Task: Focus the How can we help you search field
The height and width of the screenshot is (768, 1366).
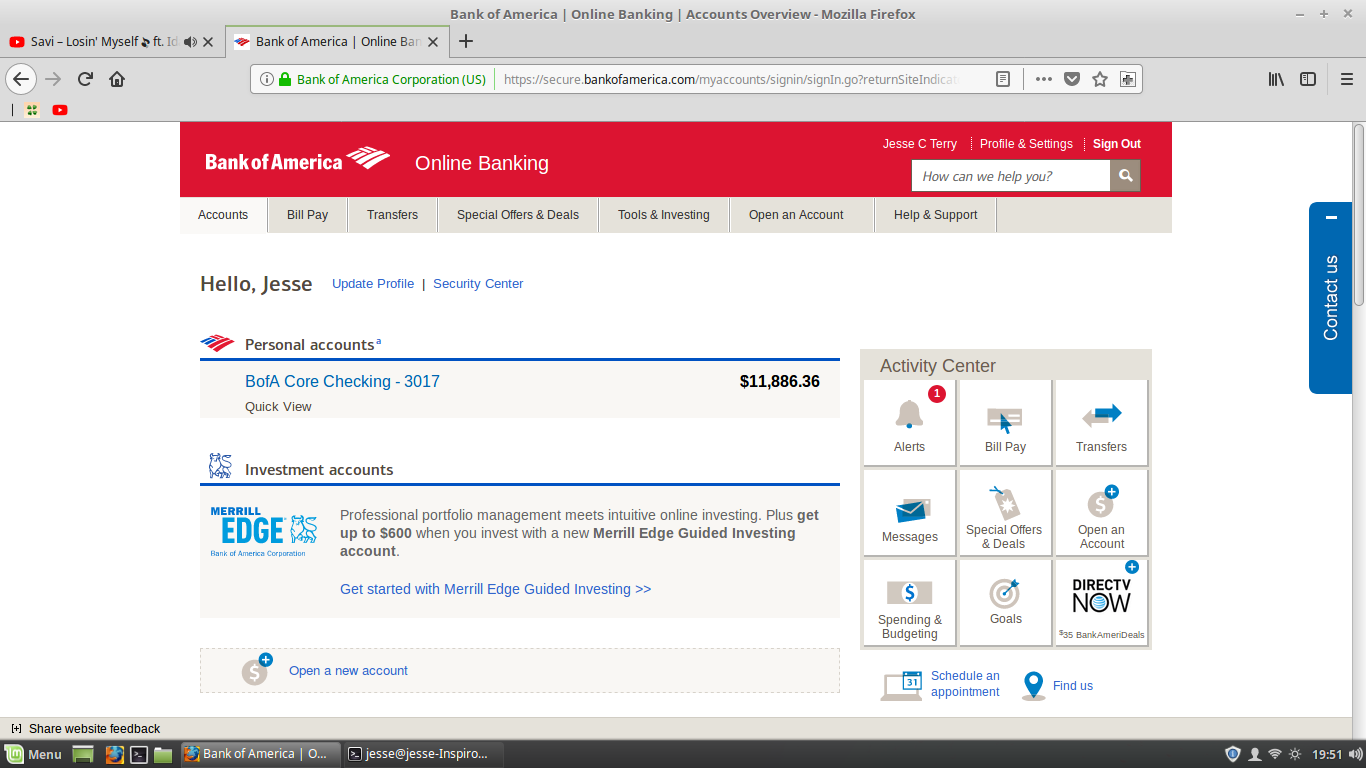Action: 1010,176
